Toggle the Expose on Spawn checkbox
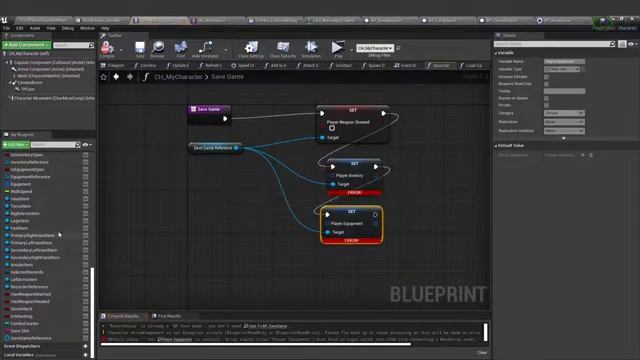The image size is (640, 360). pyautogui.click(x=547, y=98)
